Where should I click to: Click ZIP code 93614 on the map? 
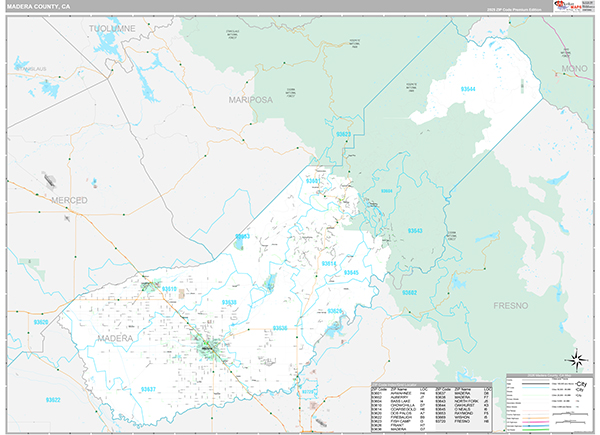329,264
